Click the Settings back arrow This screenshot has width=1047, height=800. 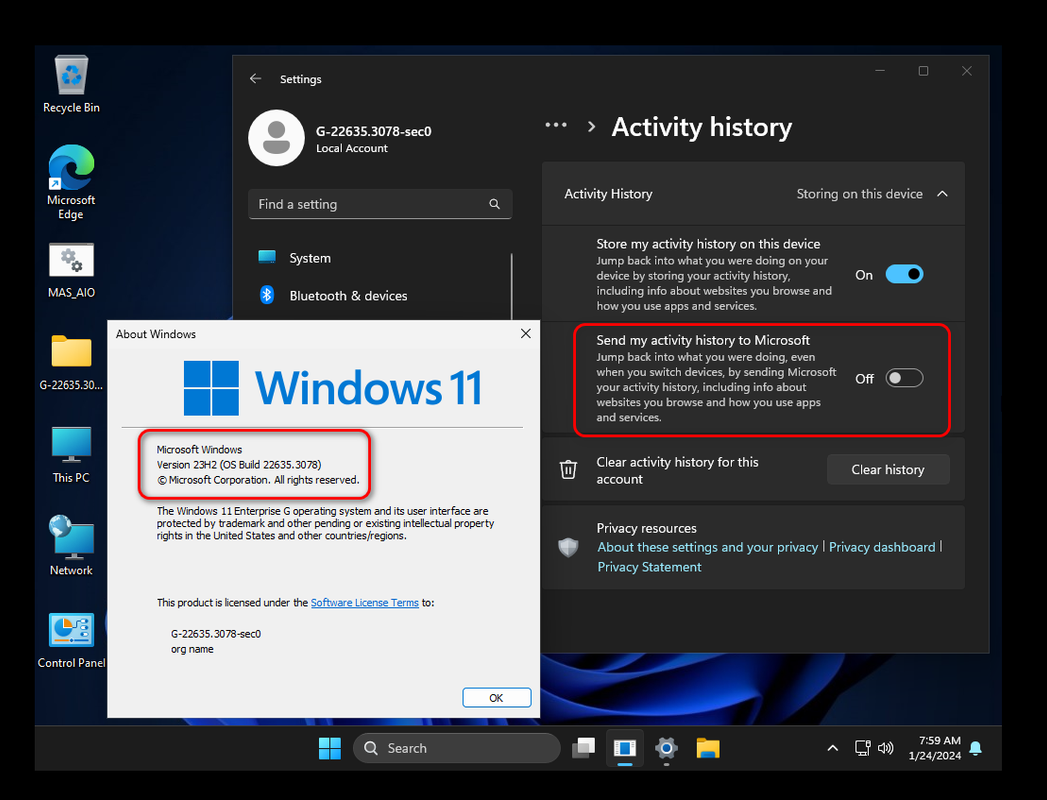(255, 79)
